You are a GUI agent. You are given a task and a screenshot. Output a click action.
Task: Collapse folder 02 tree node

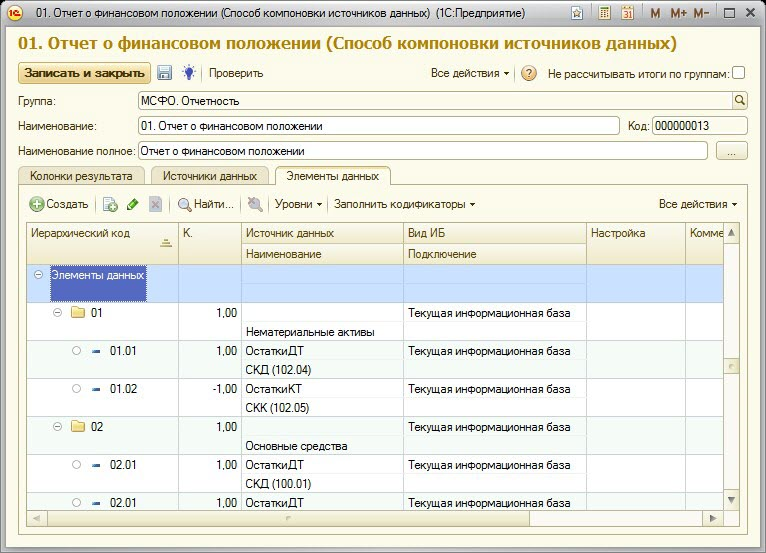(57, 426)
